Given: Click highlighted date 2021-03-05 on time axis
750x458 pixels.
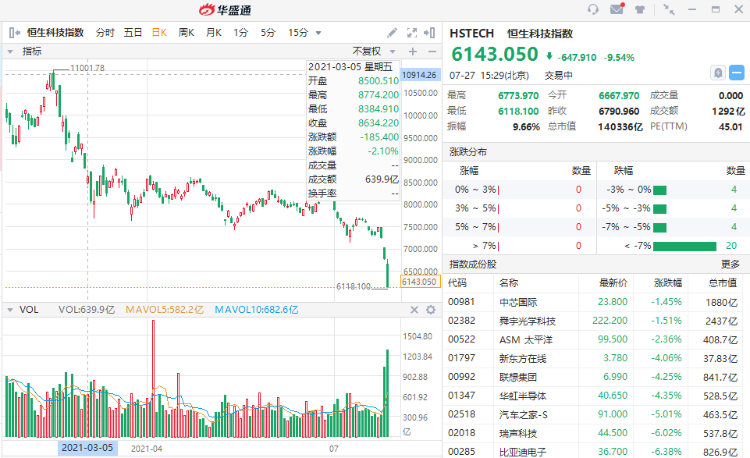Looking at the screenshot, I should [x=88, y=448].
